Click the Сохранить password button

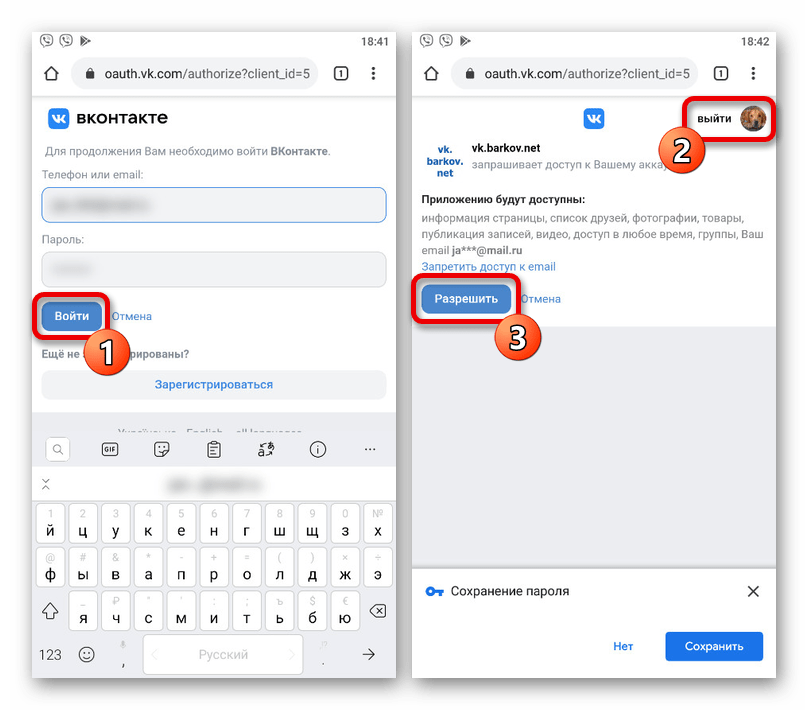(714, 646)
